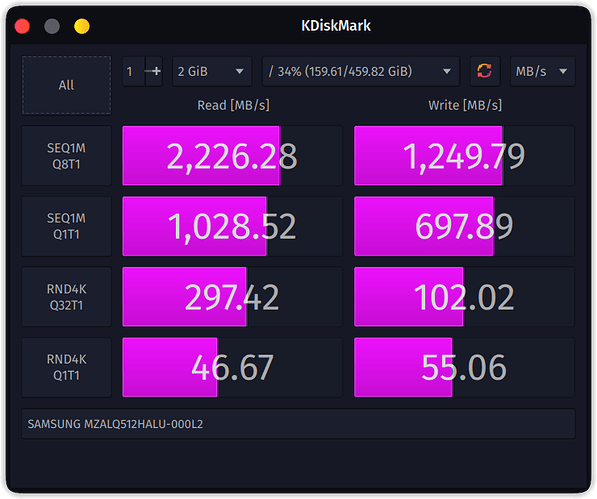The image size is (597, 499).
Task: Select the 55.06 write result field
Action: click(464, 367)
